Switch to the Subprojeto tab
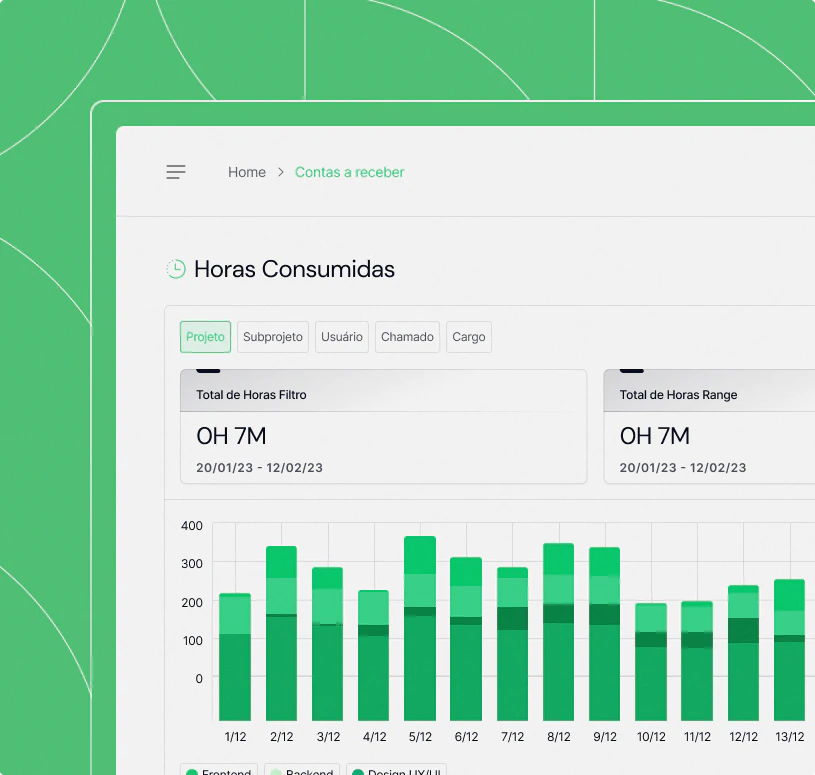 pyautogui.click(x=273, y=337)
